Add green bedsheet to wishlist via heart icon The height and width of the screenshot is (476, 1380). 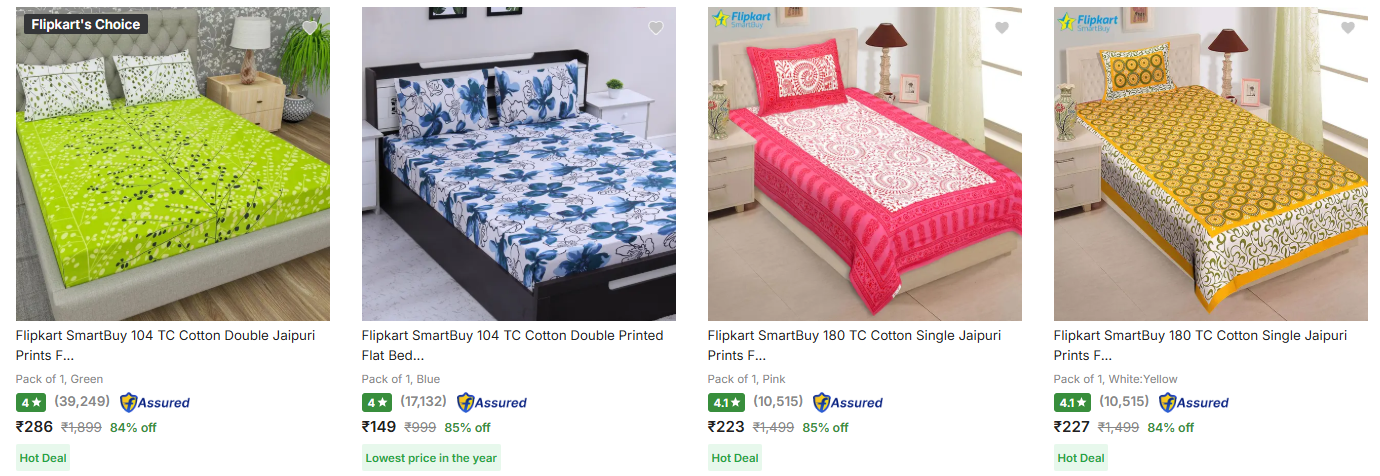[x=310, y=27]
